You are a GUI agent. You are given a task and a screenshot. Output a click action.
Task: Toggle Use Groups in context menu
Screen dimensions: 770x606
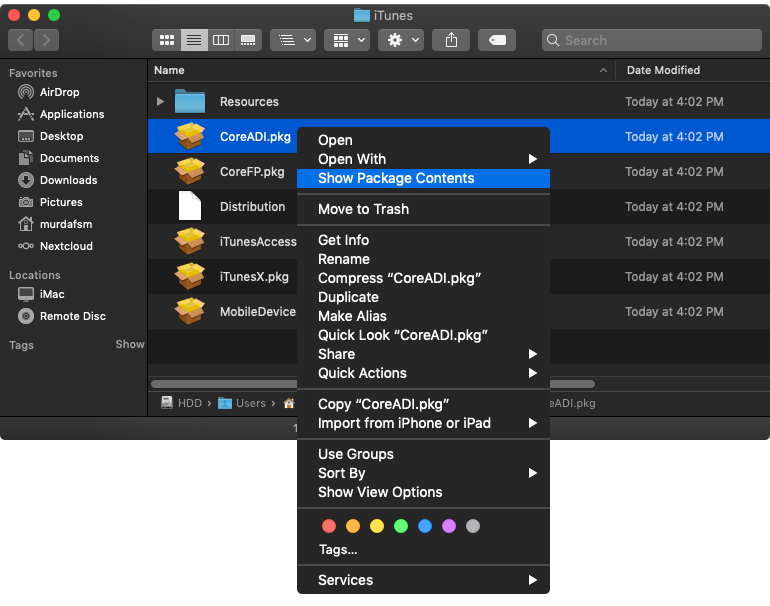(423, 454)
